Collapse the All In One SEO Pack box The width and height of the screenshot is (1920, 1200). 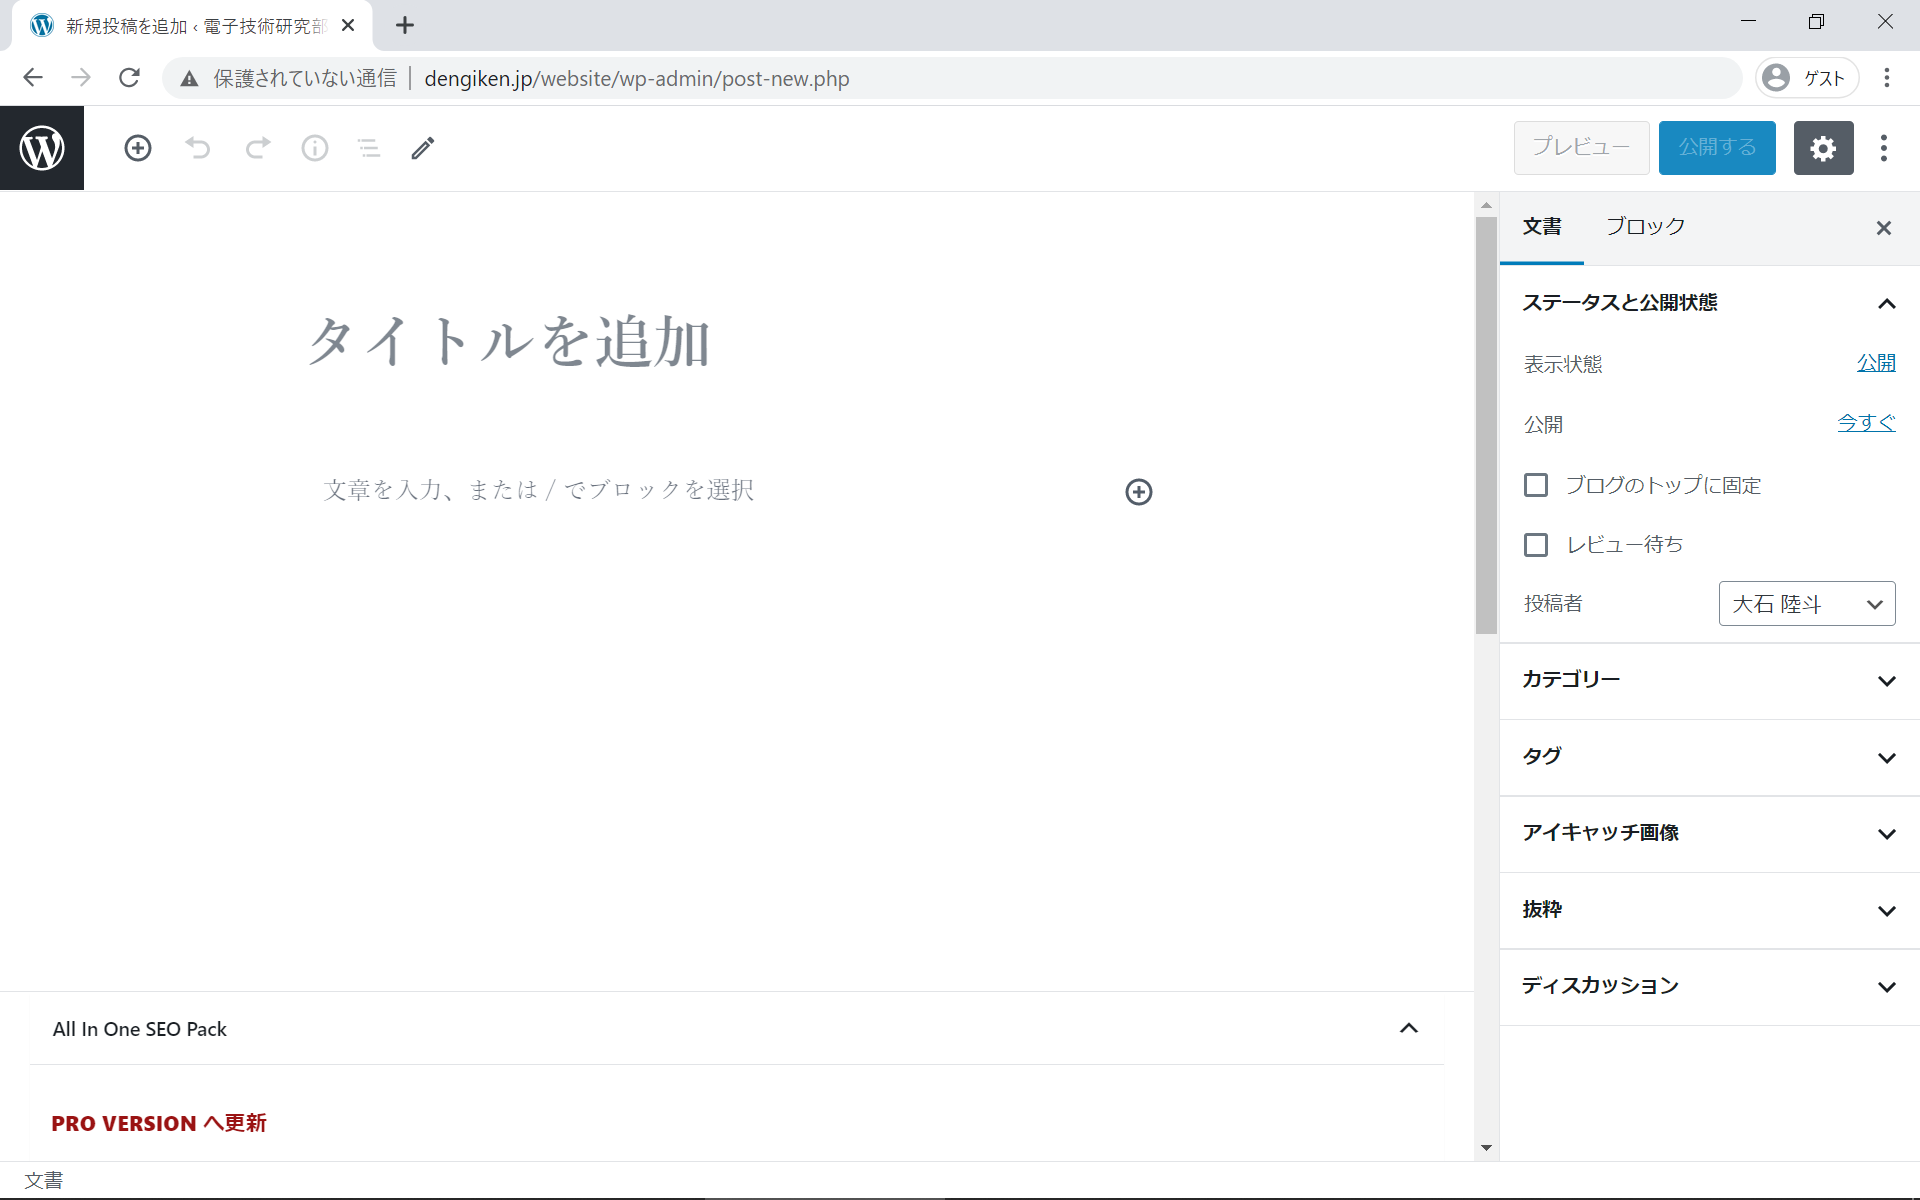coord(1409,1028)
